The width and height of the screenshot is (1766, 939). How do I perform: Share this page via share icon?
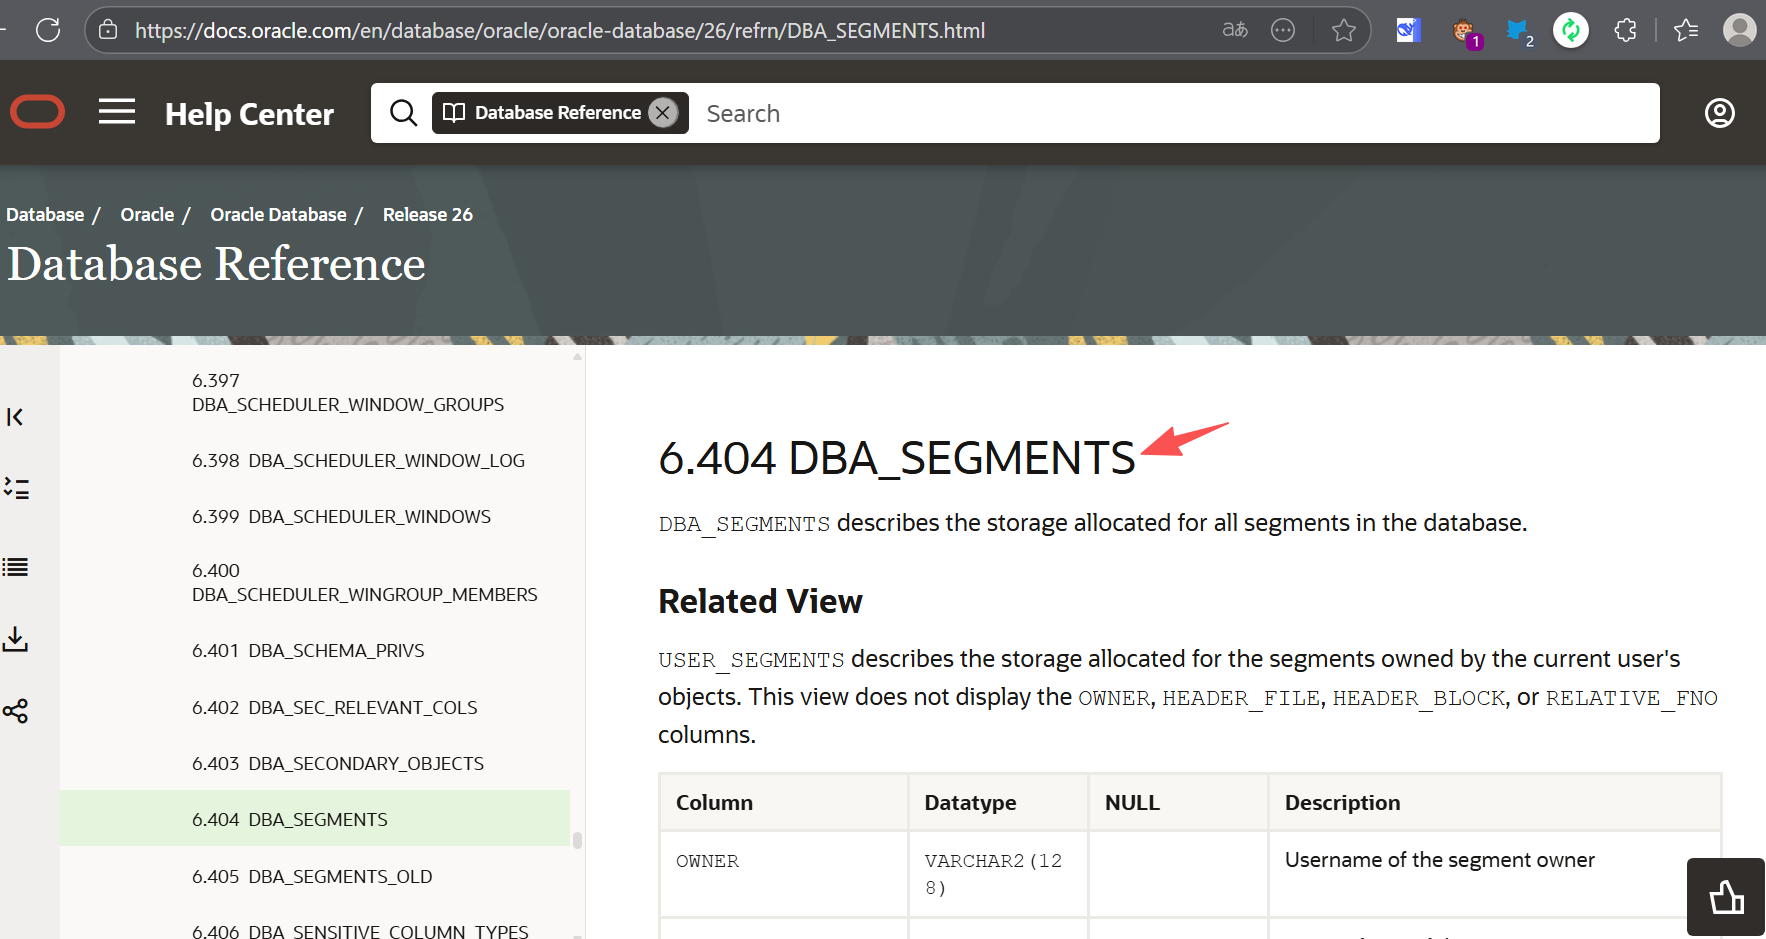[x=15, y=711]
